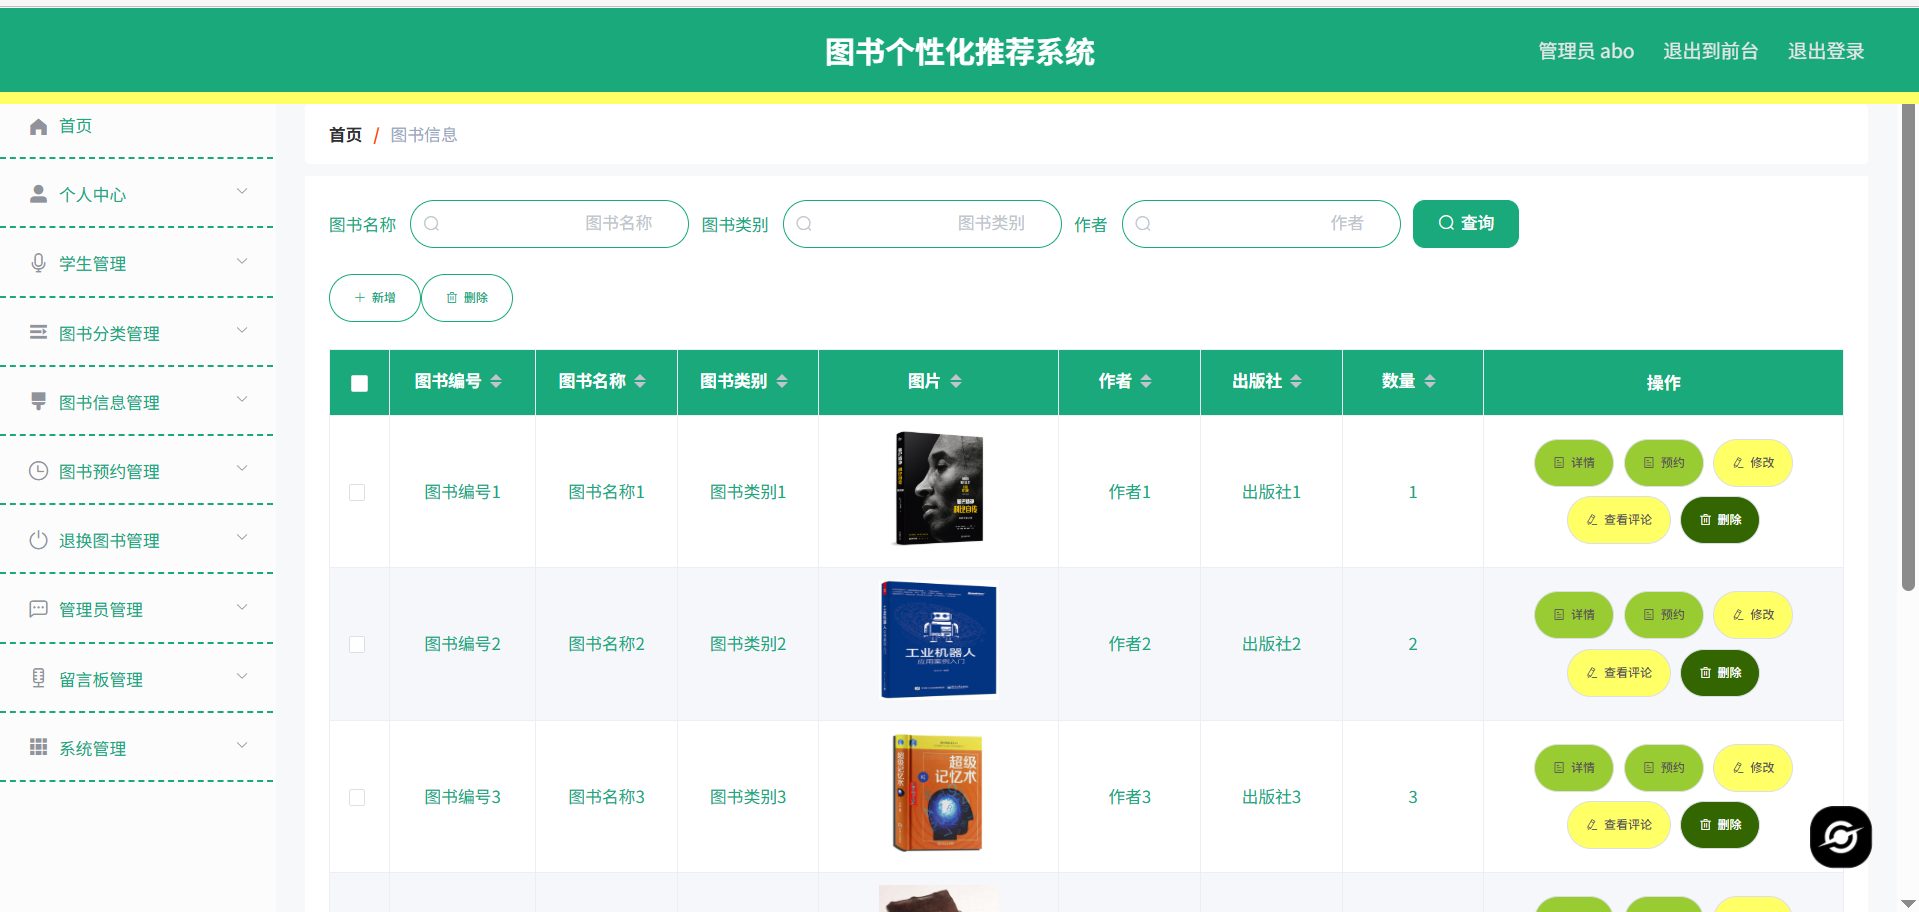Expand the 图书信息管理 sidebar menu
Image resolution: width=1919 pixels, height=912 pixels.
click(241, 400)
